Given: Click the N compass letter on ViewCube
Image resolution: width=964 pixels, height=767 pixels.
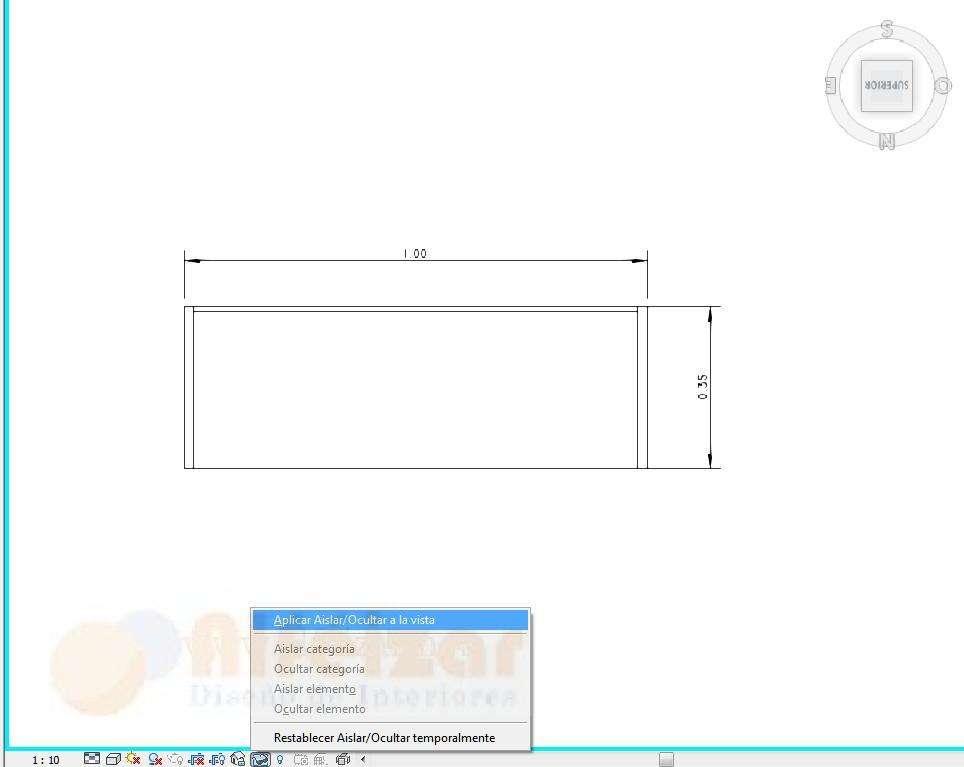Looking at the screenshot, I should (x=886, y=142).
